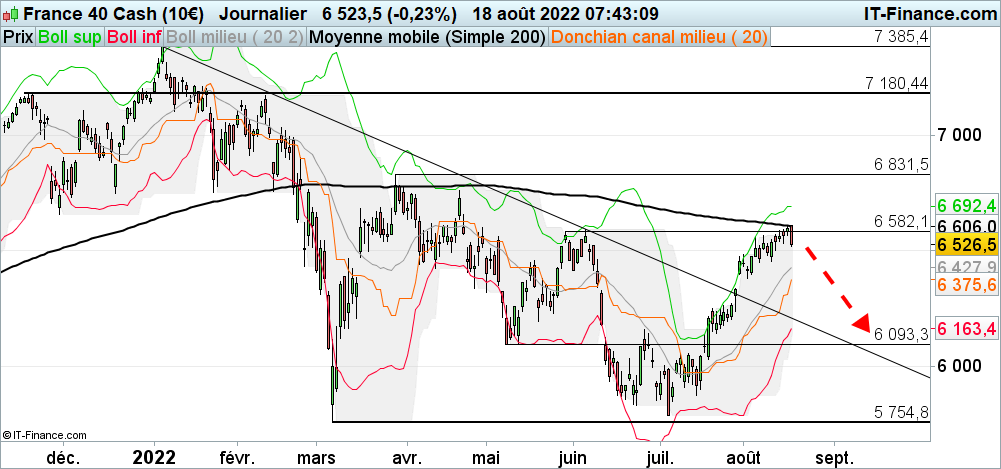This screenshot has height=469, width=1001.
Task: Select Donchian canal milieu (20) legend
Action: point(659,37)
